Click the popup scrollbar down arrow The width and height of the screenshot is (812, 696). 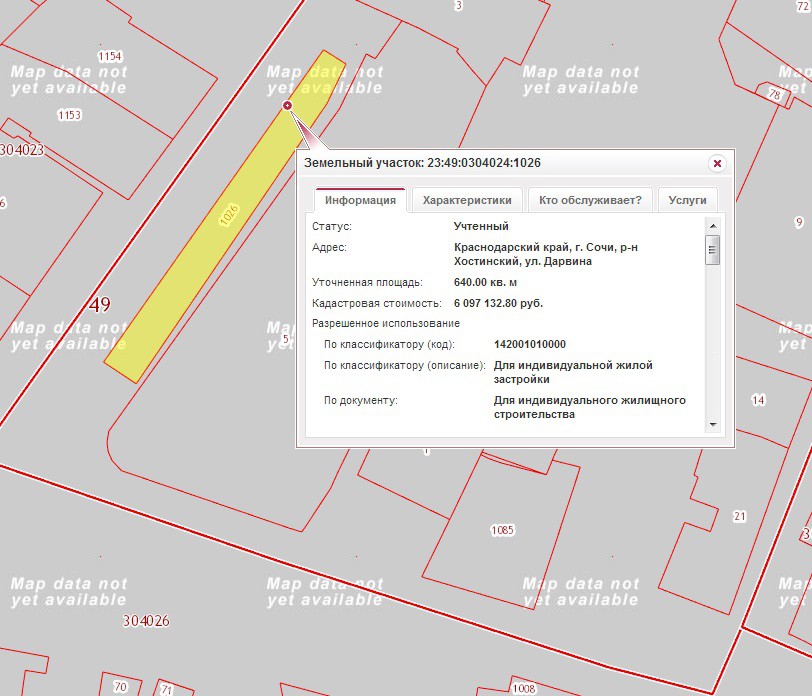713,425
